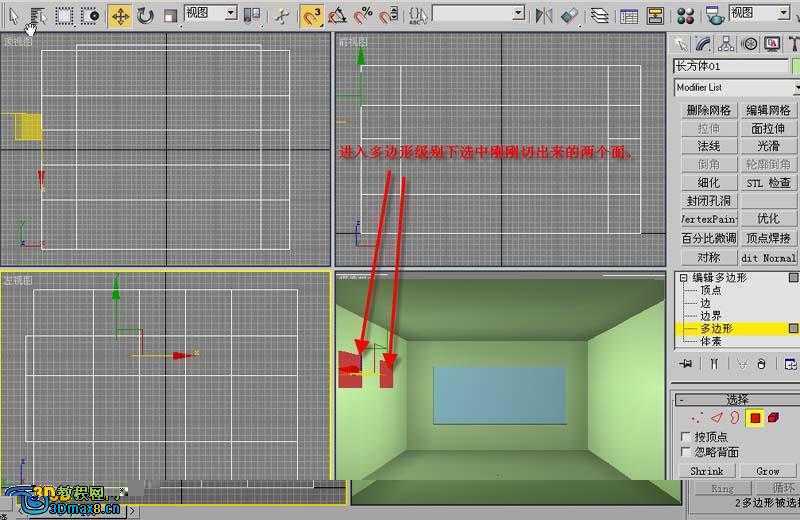
Task: Click the Use Pivot Point Center icon
Action: [252, 16]
